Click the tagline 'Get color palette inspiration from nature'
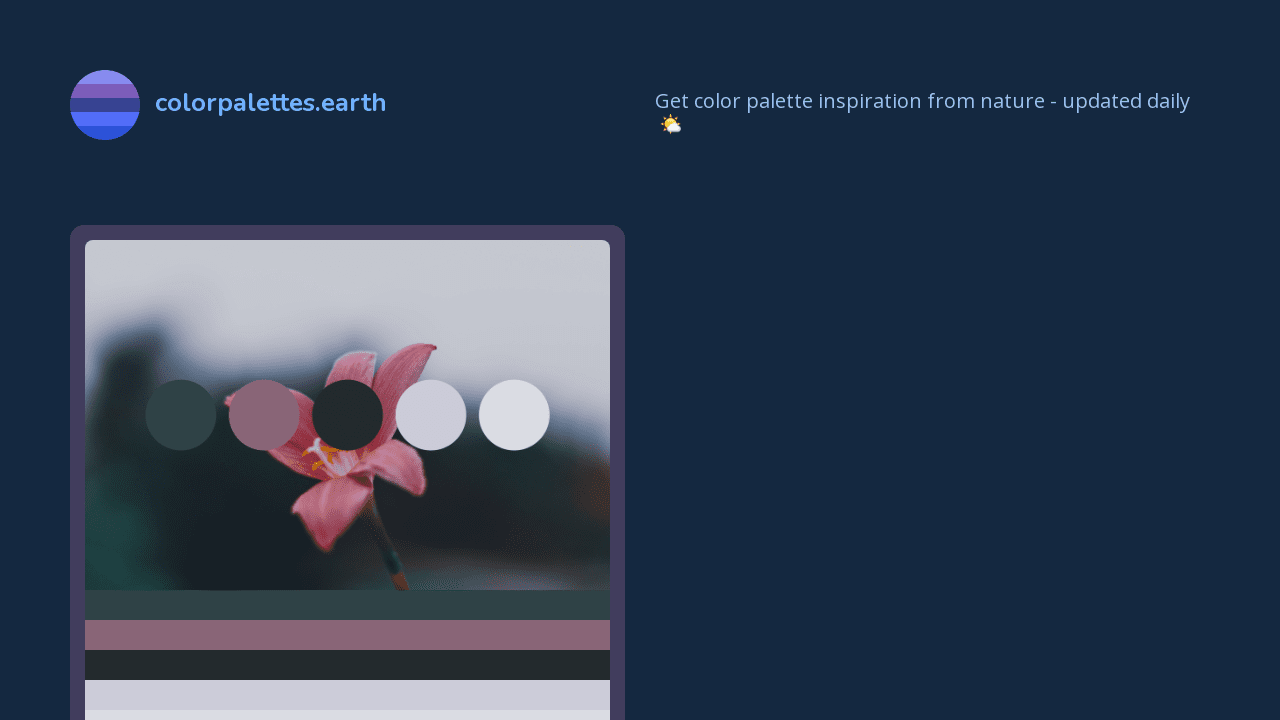The height and width of the screenshot is (720, 1280). pos(849,101)
